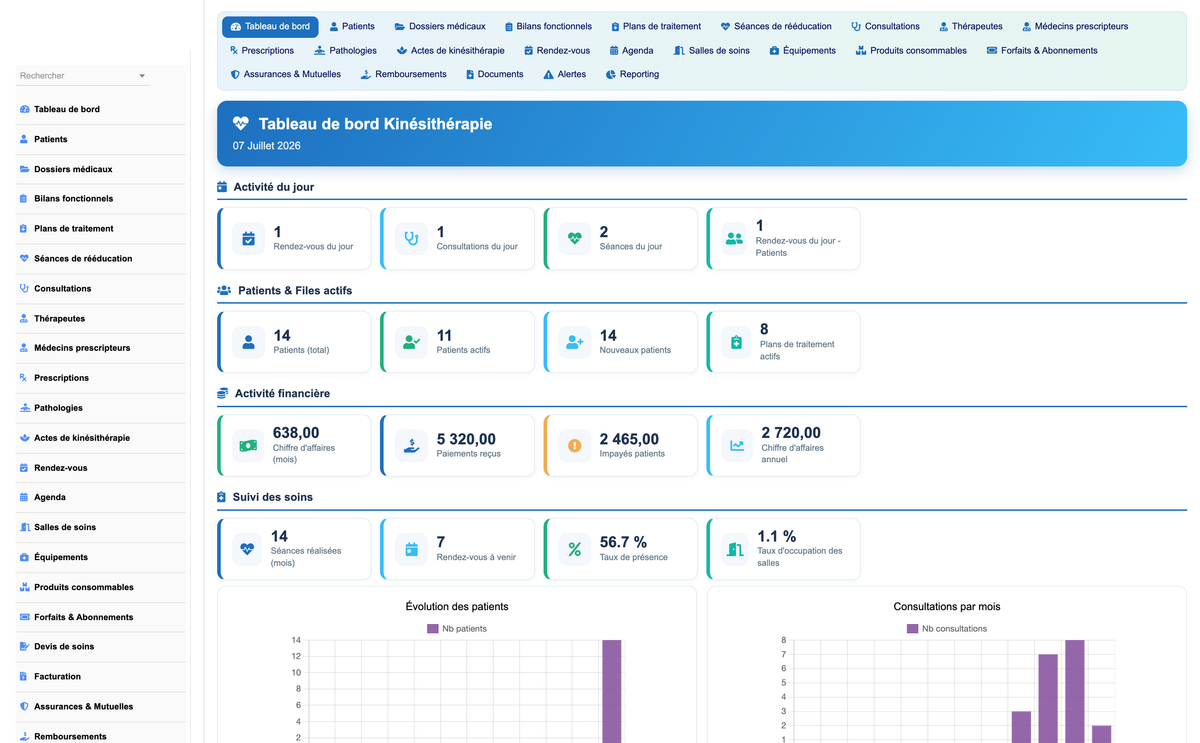Click the 56.7 % Taux de présence value
The height and width of the screenshot is (743, 1200).
click(x=623, y=542)
